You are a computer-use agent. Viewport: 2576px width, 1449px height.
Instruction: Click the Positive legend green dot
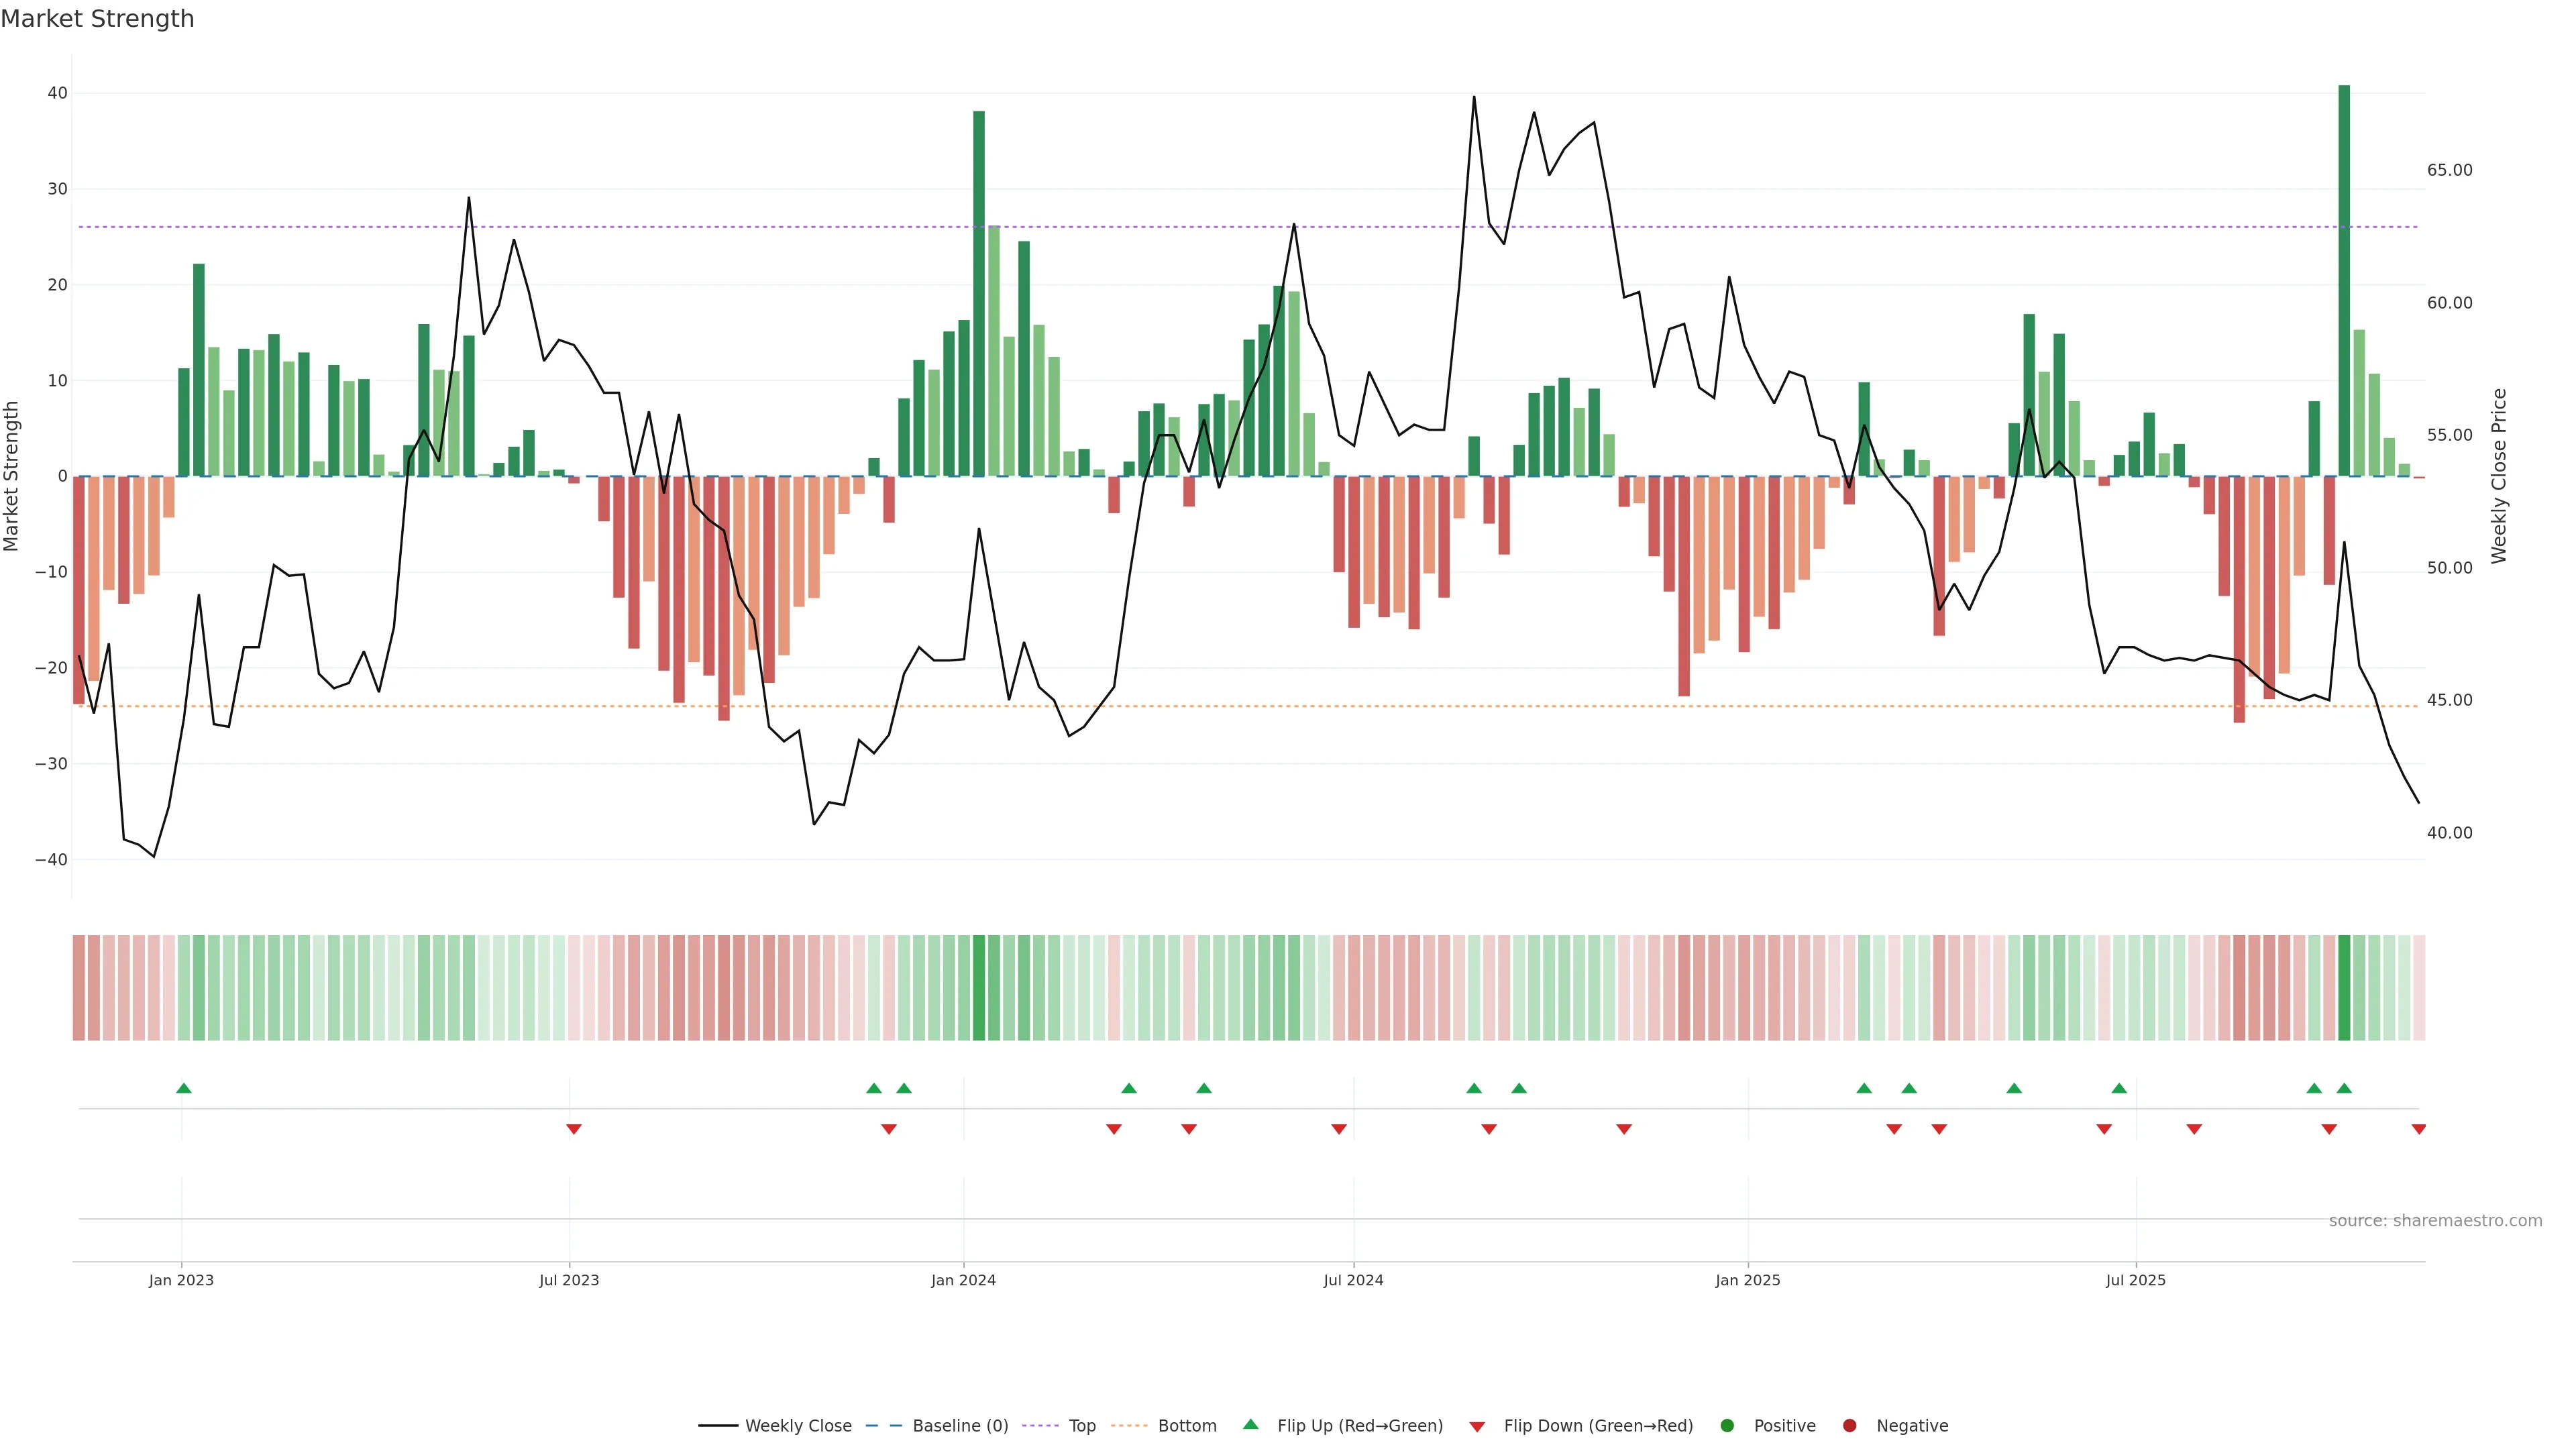pos(1727,1426)
